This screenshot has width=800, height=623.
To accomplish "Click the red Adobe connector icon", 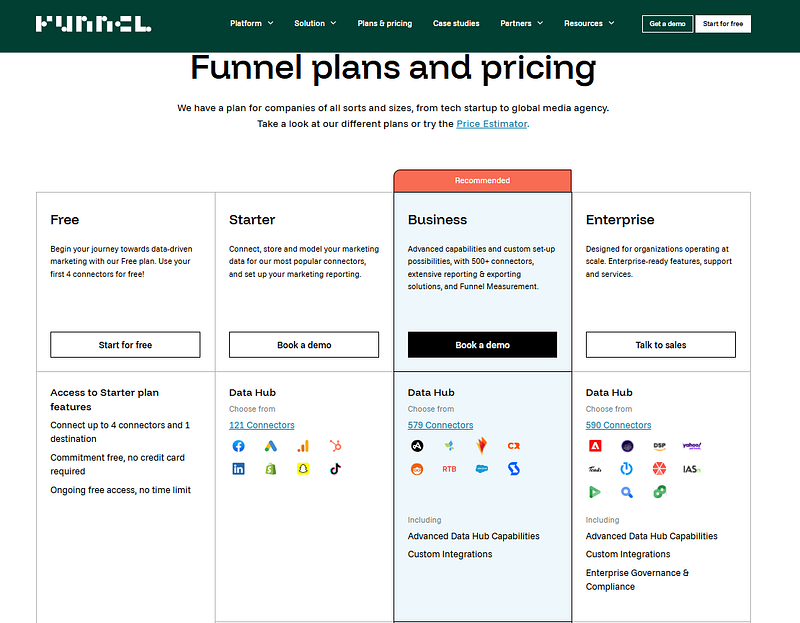I will click(595, 446).
